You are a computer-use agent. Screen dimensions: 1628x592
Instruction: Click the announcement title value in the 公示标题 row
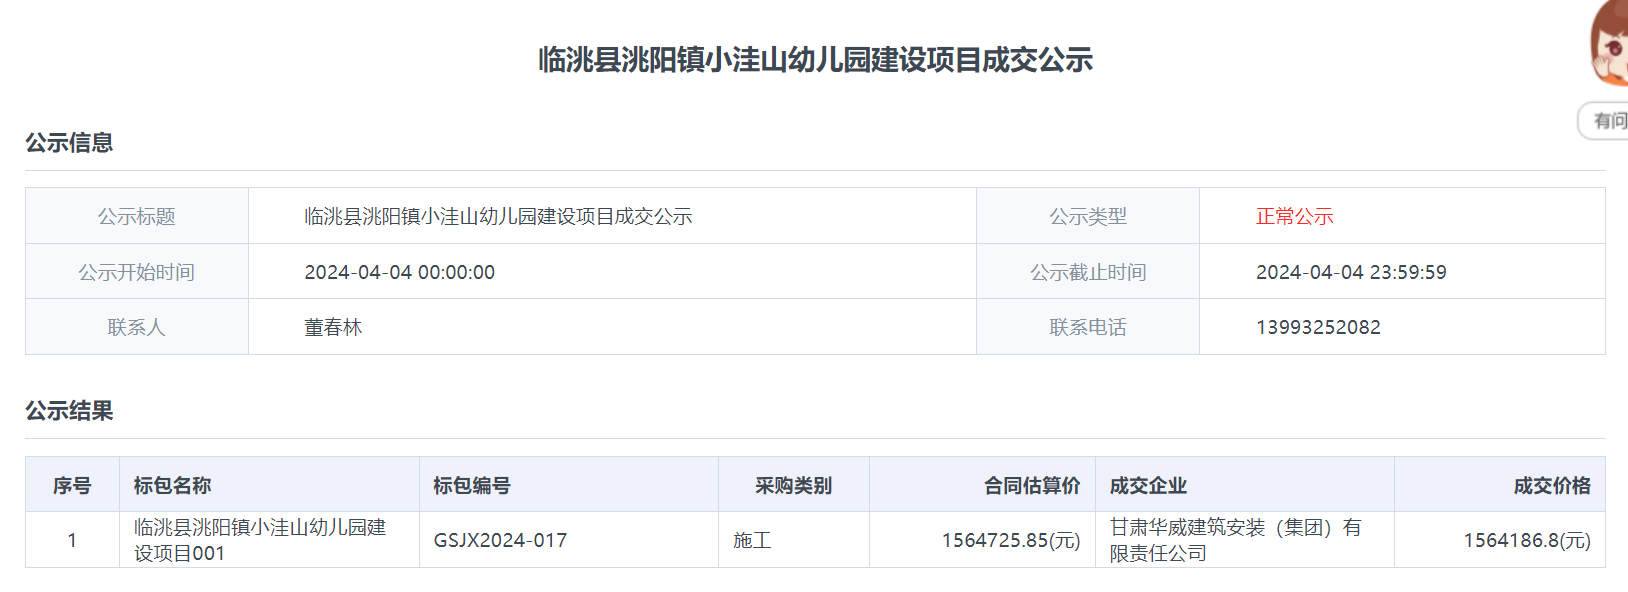coord(498,216)
